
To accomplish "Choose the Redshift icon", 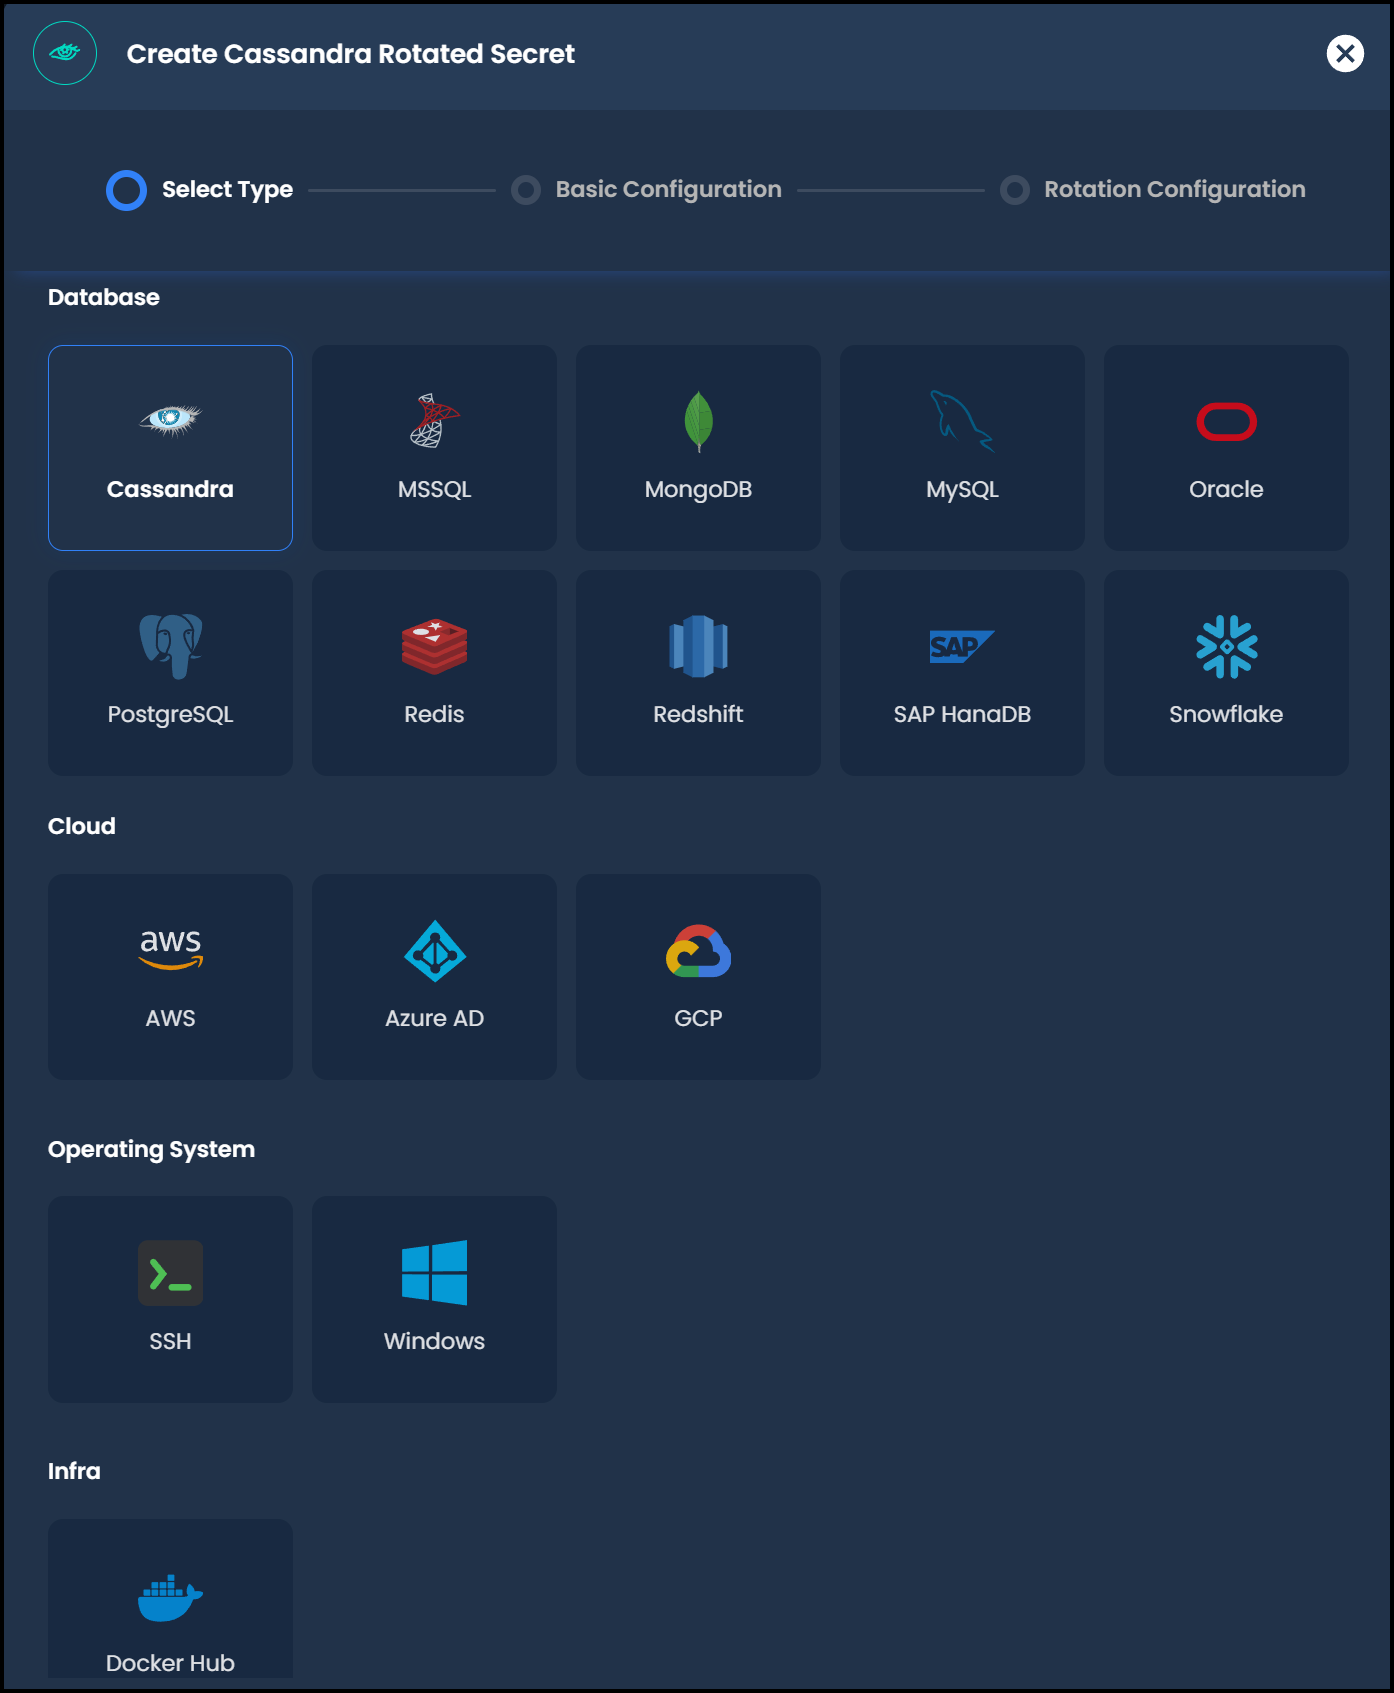I will 698,646.
